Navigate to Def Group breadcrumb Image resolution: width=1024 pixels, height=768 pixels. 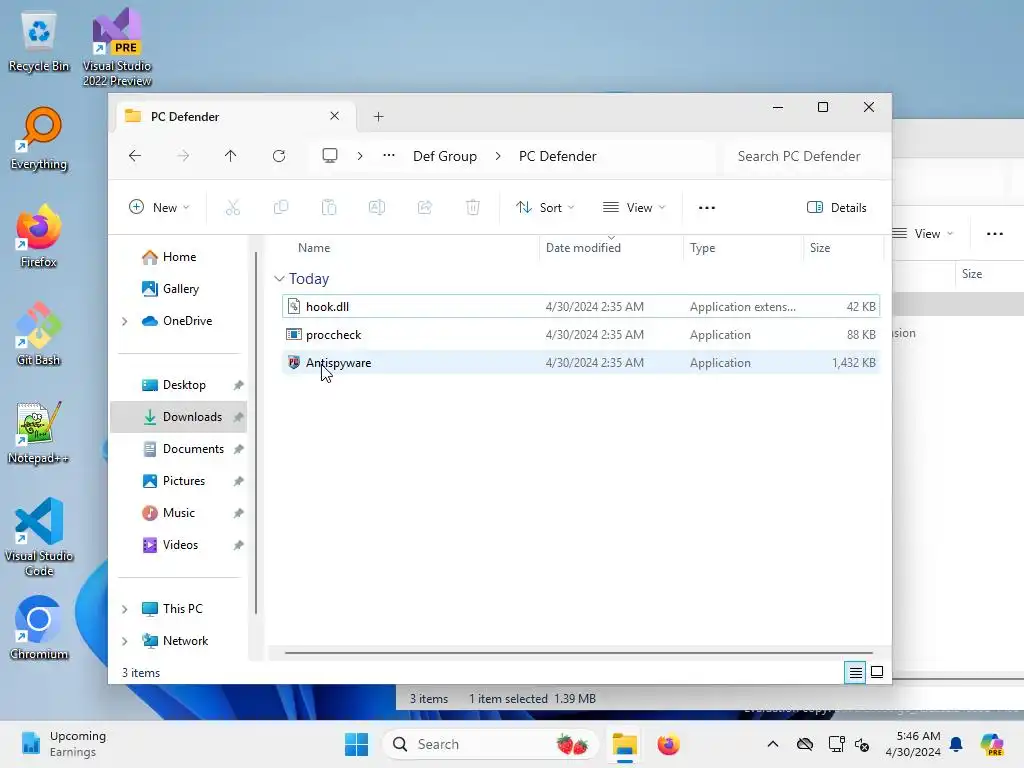point(445,156)
